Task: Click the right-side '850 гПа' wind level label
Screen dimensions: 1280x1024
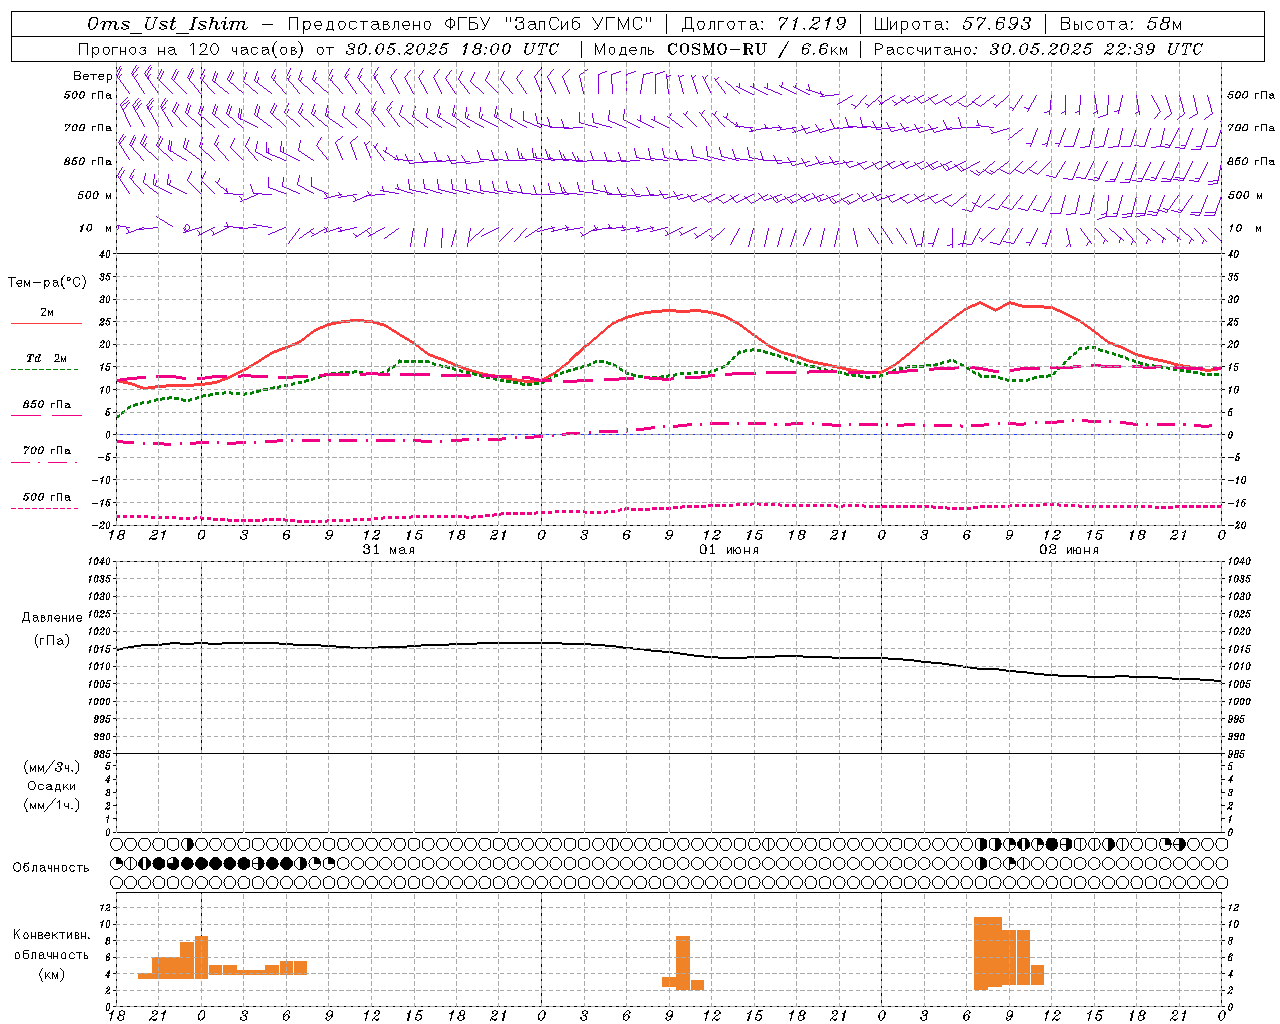Action: pyautogui.click(x=1251, y=161)
